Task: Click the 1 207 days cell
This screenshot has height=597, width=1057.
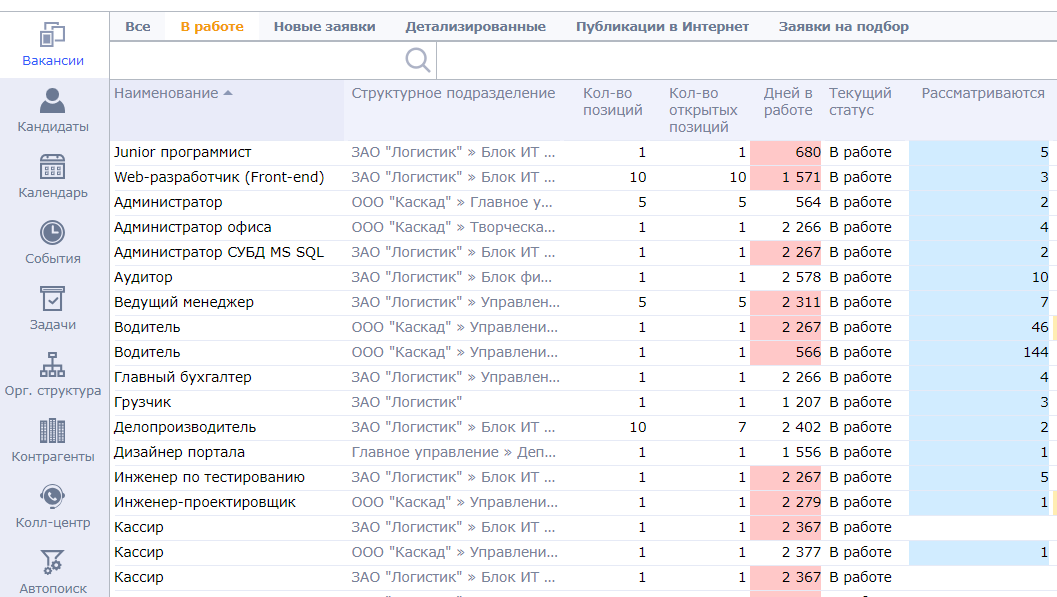Action: click(x=785, y=402)
